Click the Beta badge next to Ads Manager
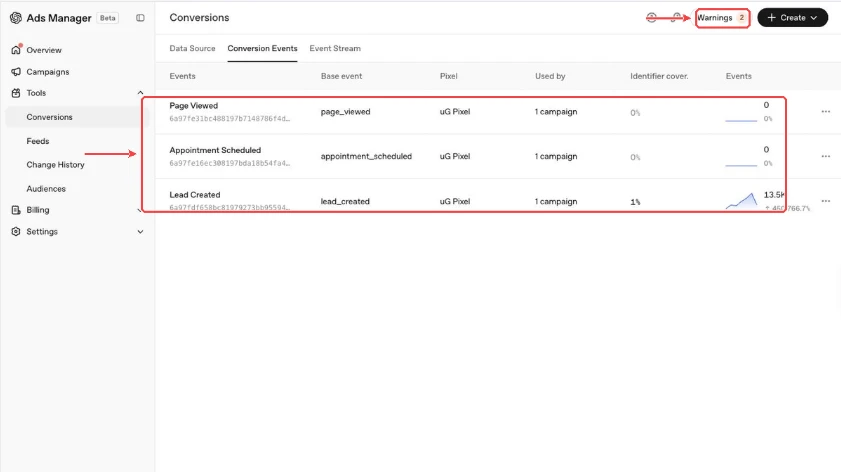Screen dimensions: 841x472 107,18
